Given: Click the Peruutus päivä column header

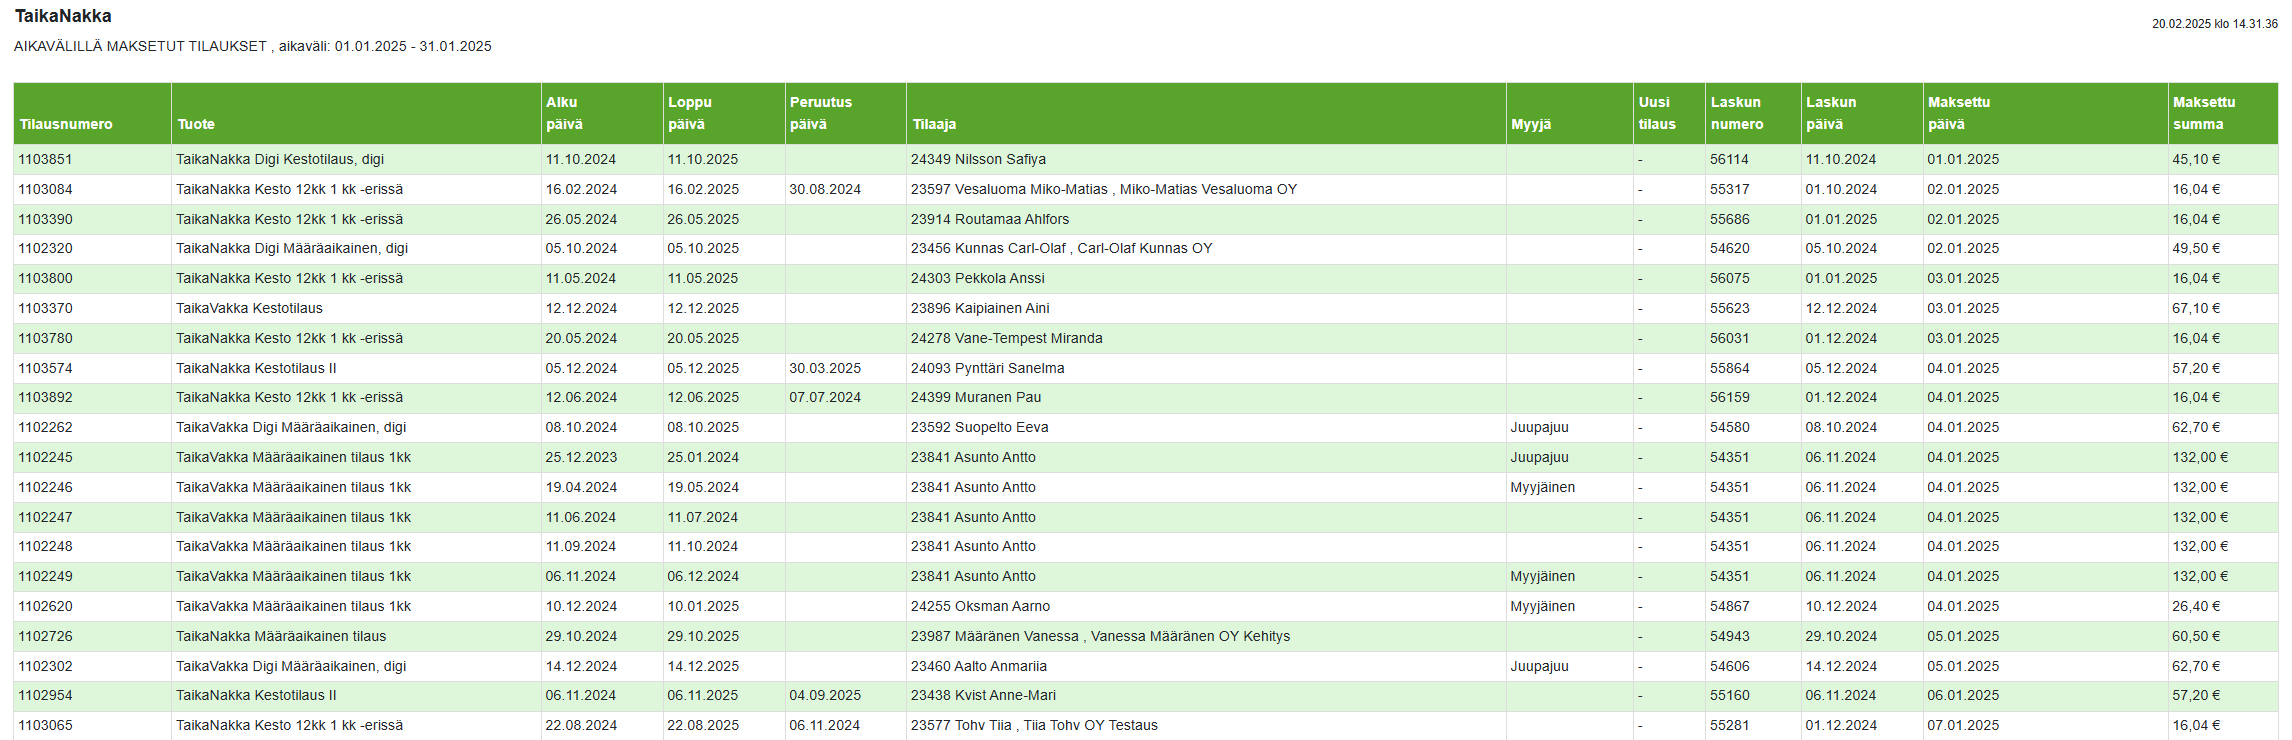Looking at the screenshot, I should [x=820, y=113].
